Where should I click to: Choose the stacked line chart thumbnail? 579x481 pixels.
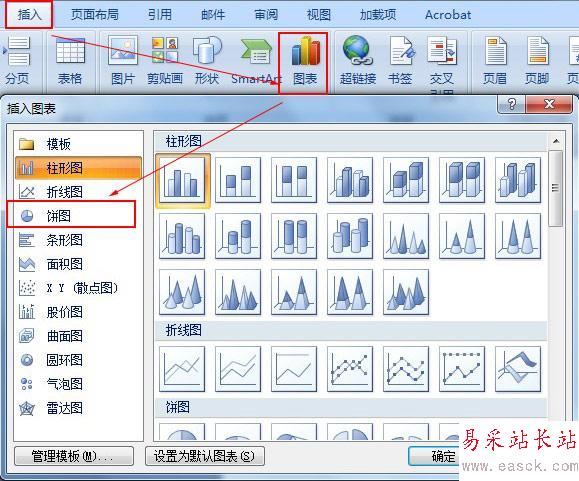(x=238, y=369)
